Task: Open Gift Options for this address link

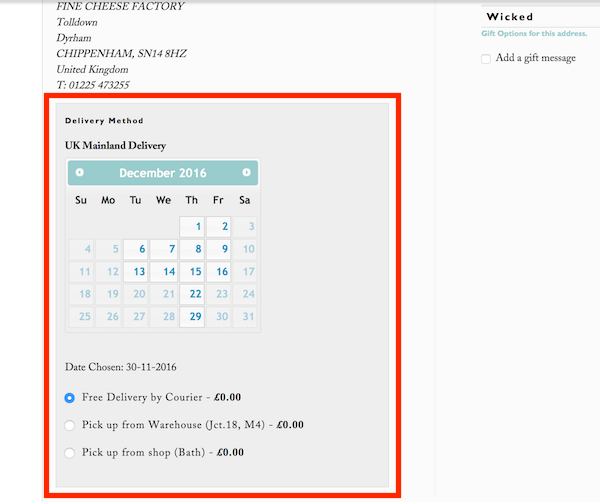Action: [x=534, y=34]
